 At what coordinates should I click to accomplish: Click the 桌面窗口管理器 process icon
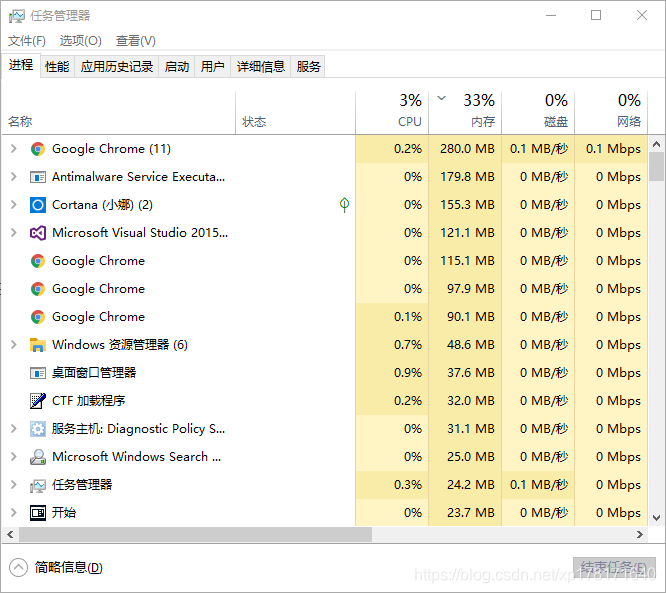(38, 373)
